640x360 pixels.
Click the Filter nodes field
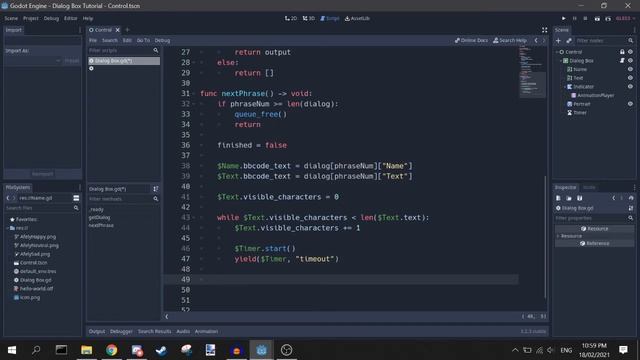604,40
